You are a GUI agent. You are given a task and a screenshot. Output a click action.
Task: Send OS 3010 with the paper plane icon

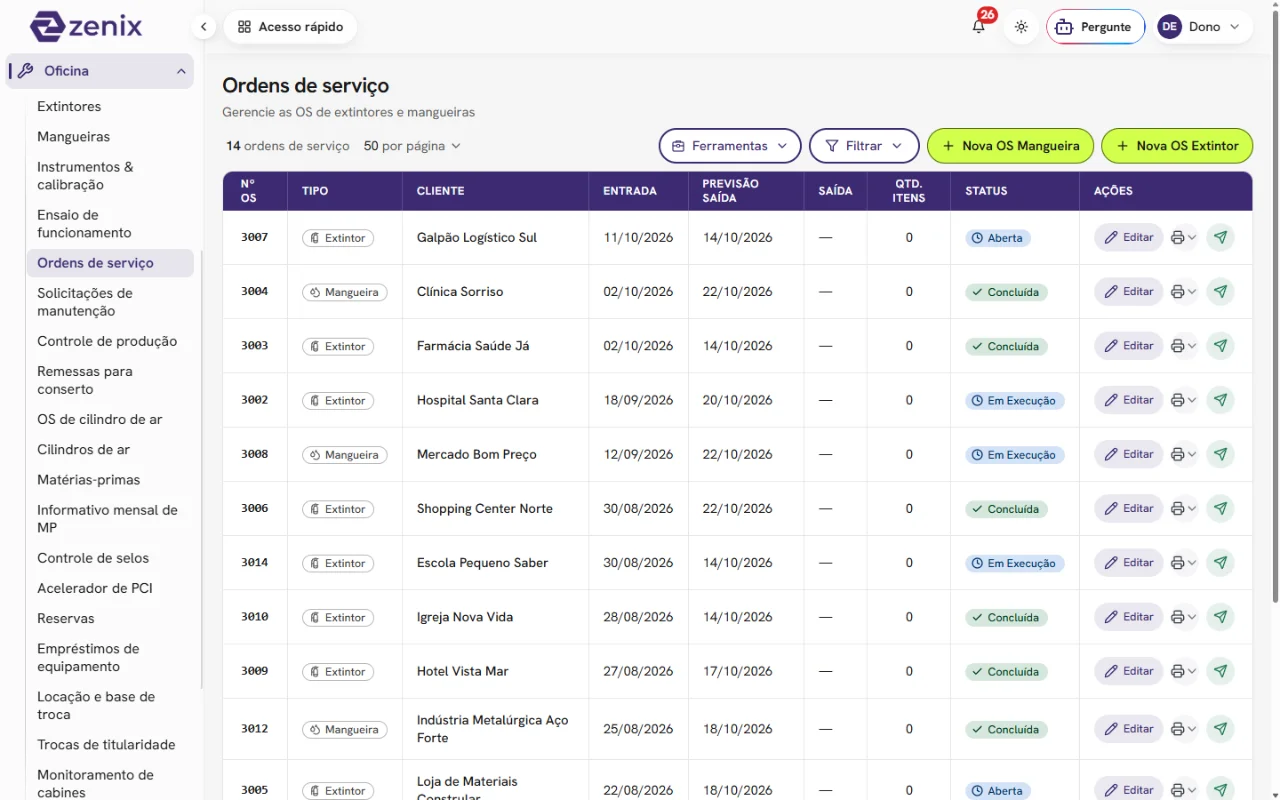1220,617
